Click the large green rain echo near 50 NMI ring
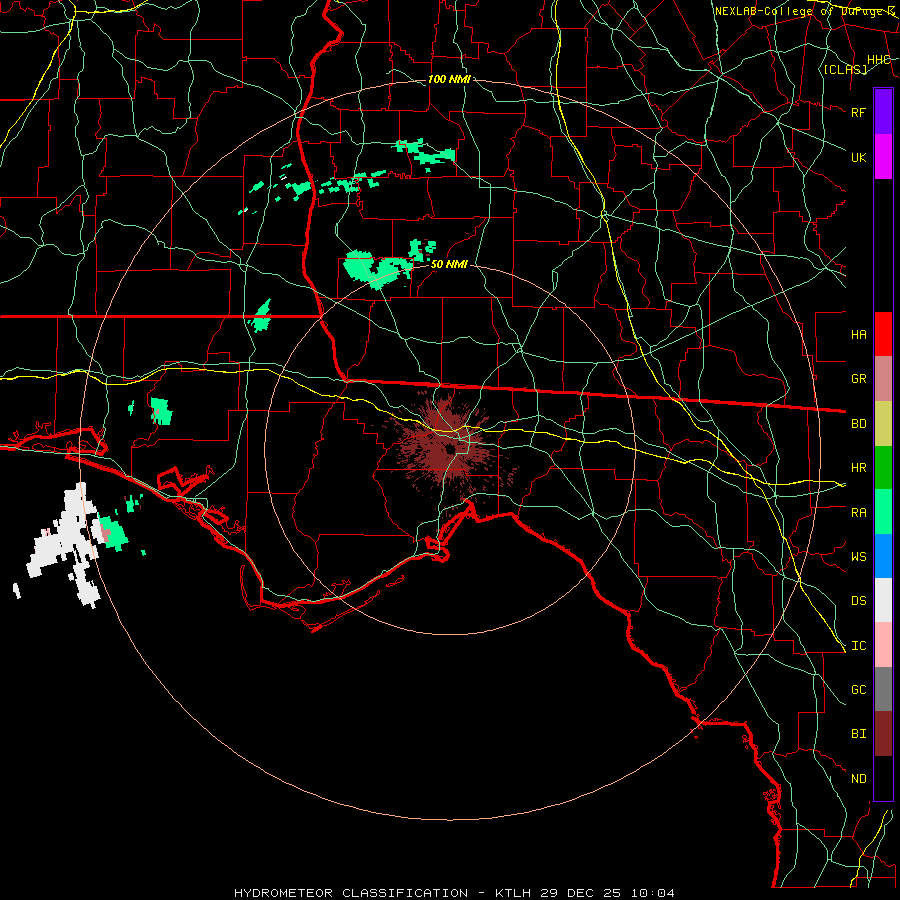900x900 pixels. (378, 269)
